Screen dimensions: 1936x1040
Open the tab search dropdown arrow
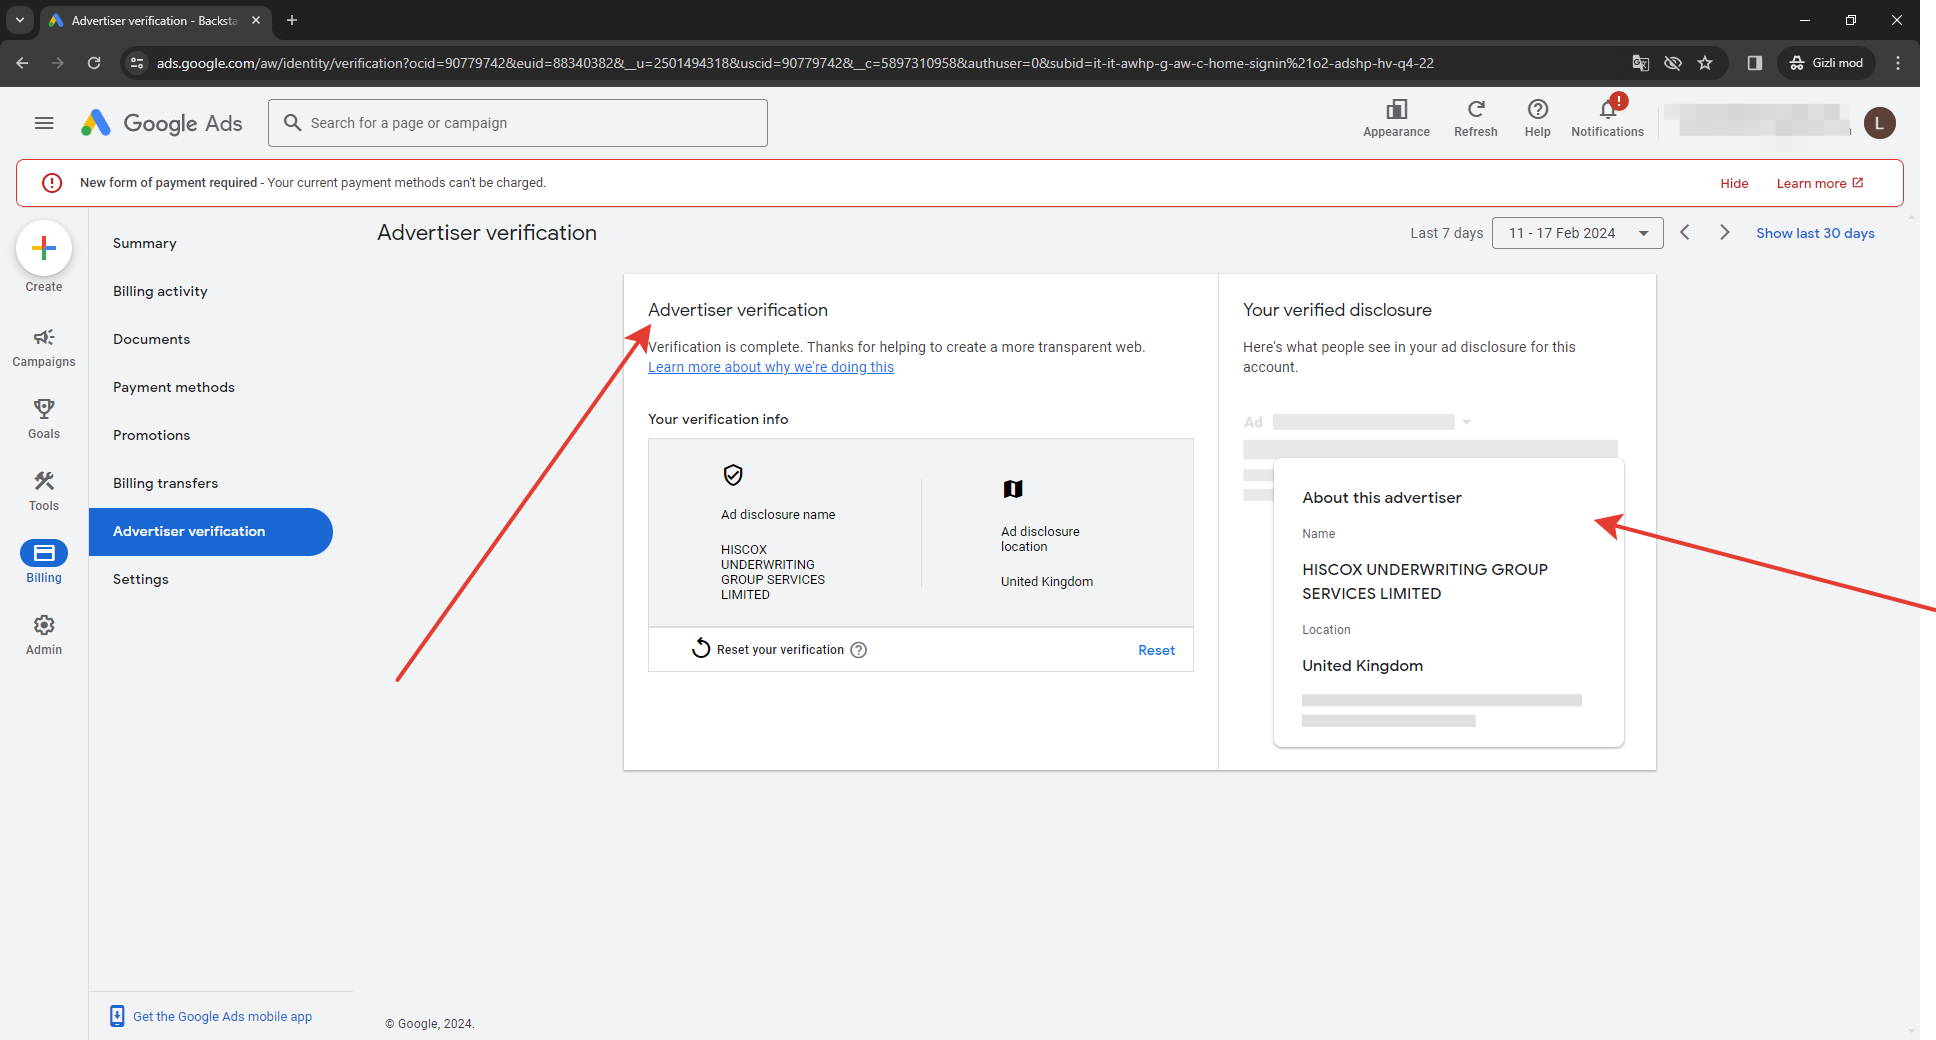coord(20,20)
